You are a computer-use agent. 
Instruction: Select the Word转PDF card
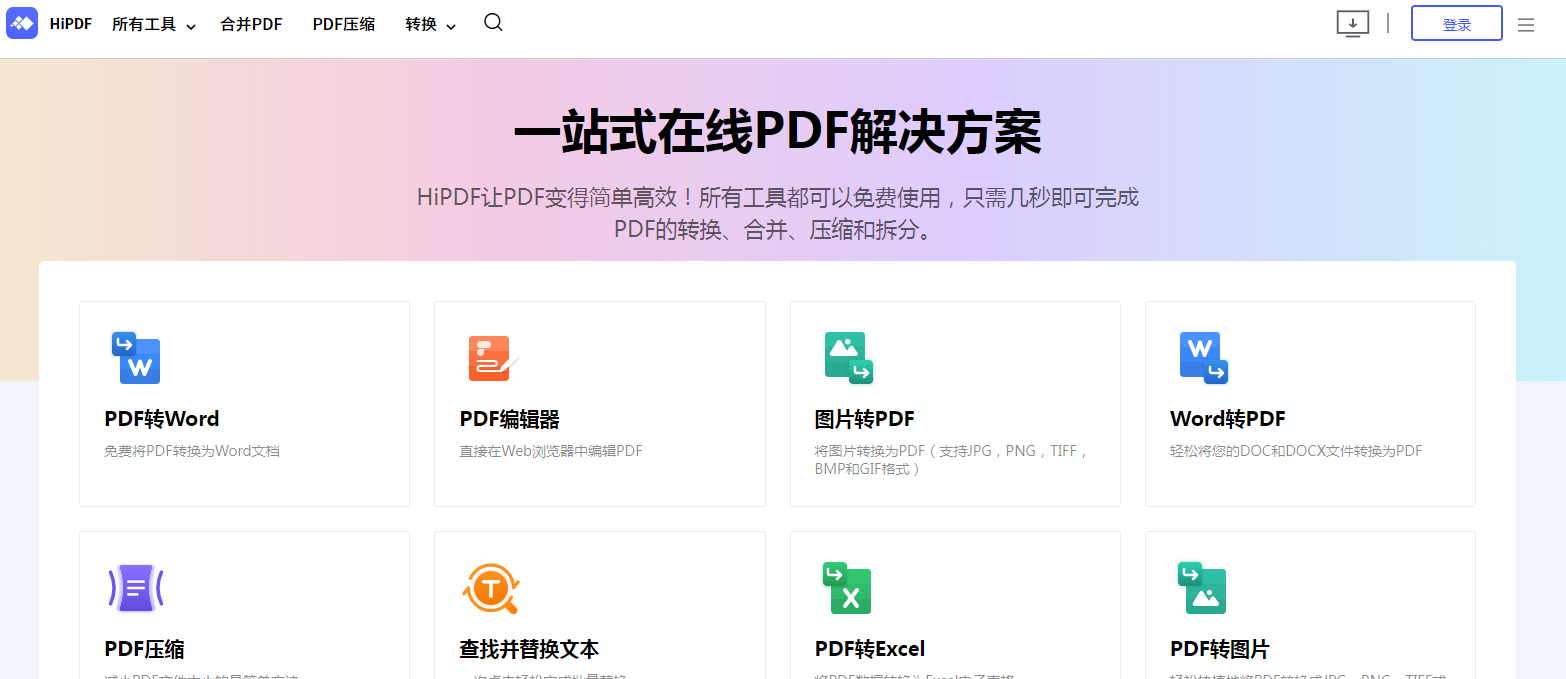coord(1310,404)
